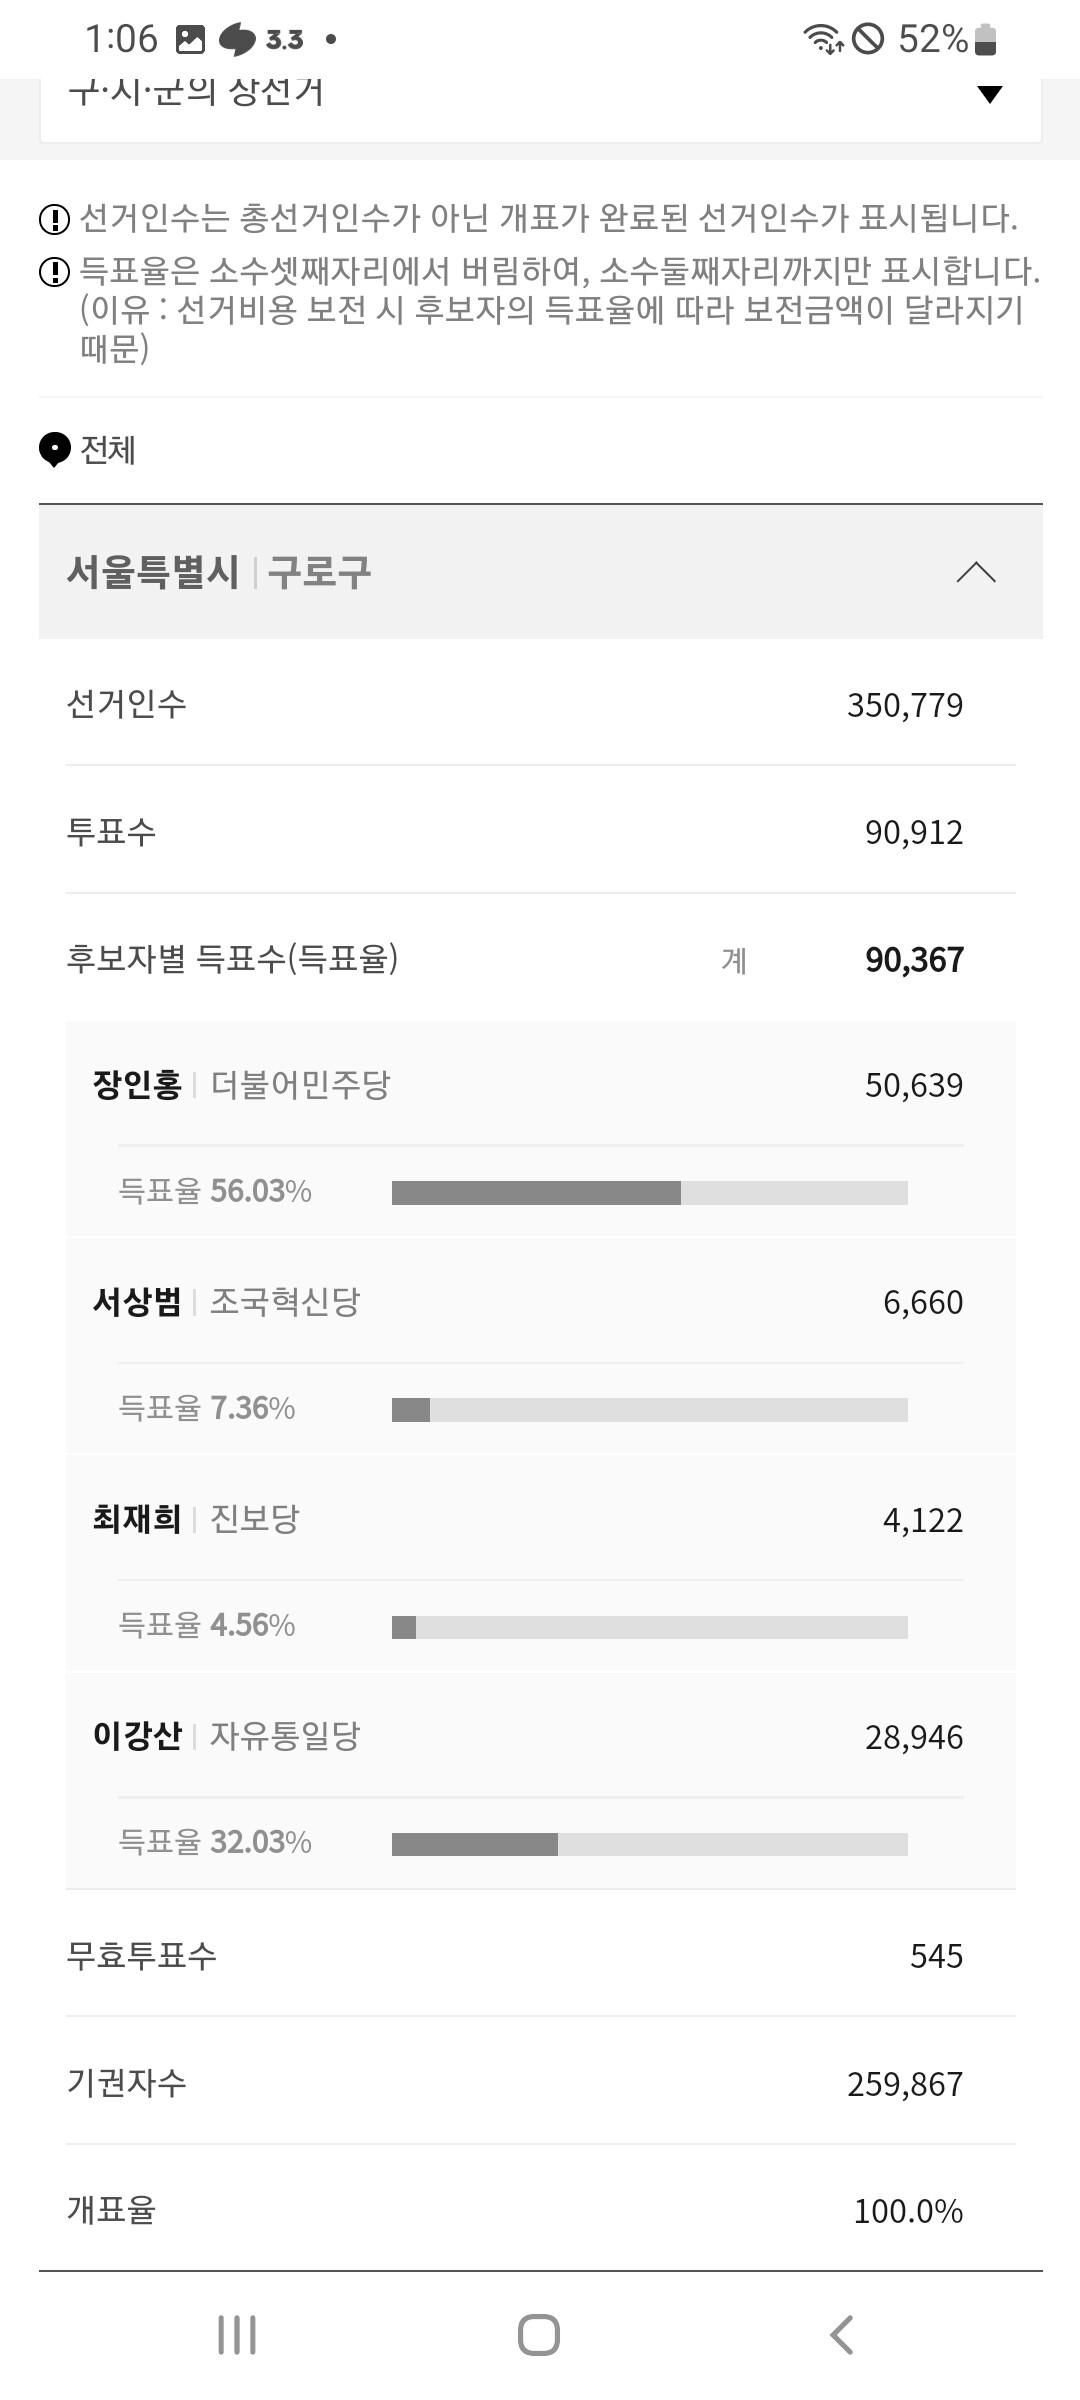Open the 구·시·군의 장선거 dropdown arrow
The height and width of the screenshot is (2400, 1080).
(x=989, y=95)
